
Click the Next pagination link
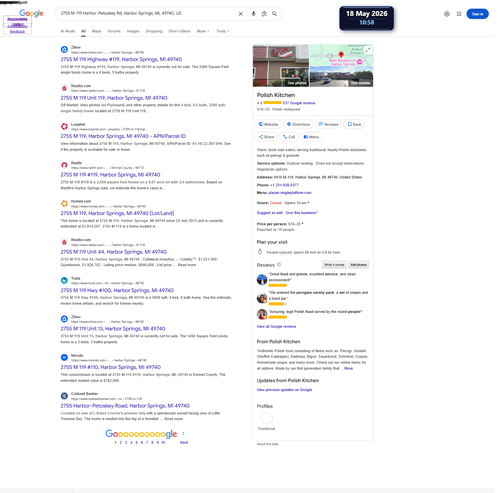tap(184, 442)
